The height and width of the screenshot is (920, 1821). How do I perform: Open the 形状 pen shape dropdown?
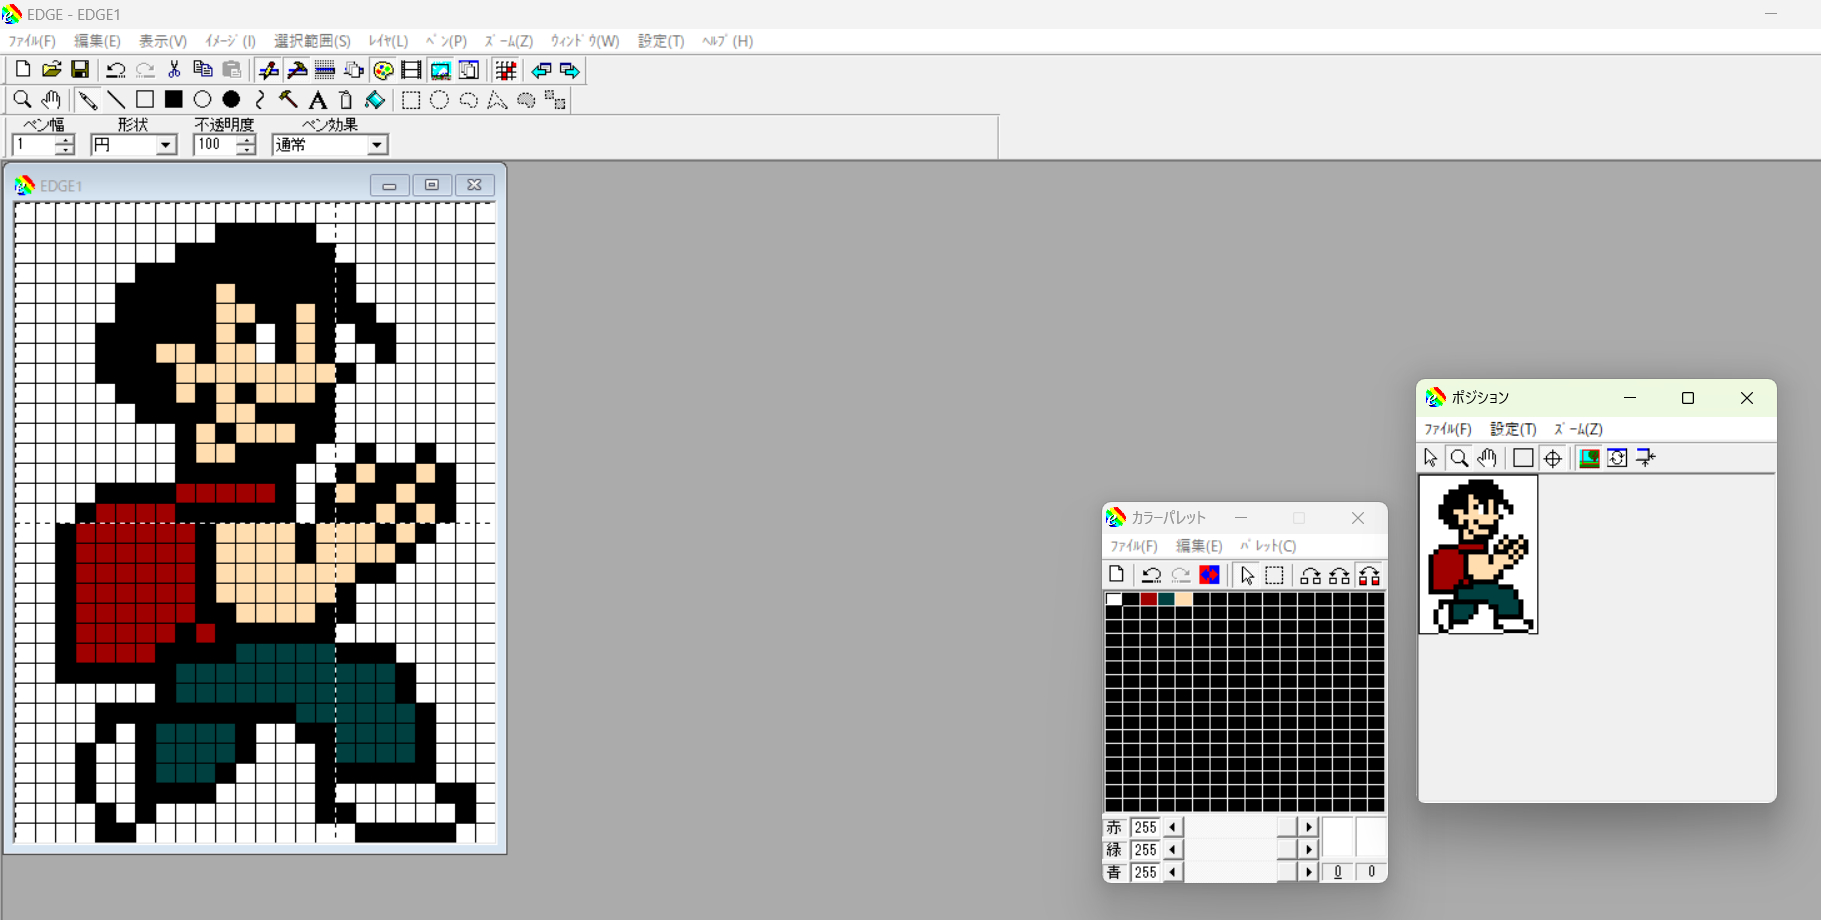tap(166, 145)
